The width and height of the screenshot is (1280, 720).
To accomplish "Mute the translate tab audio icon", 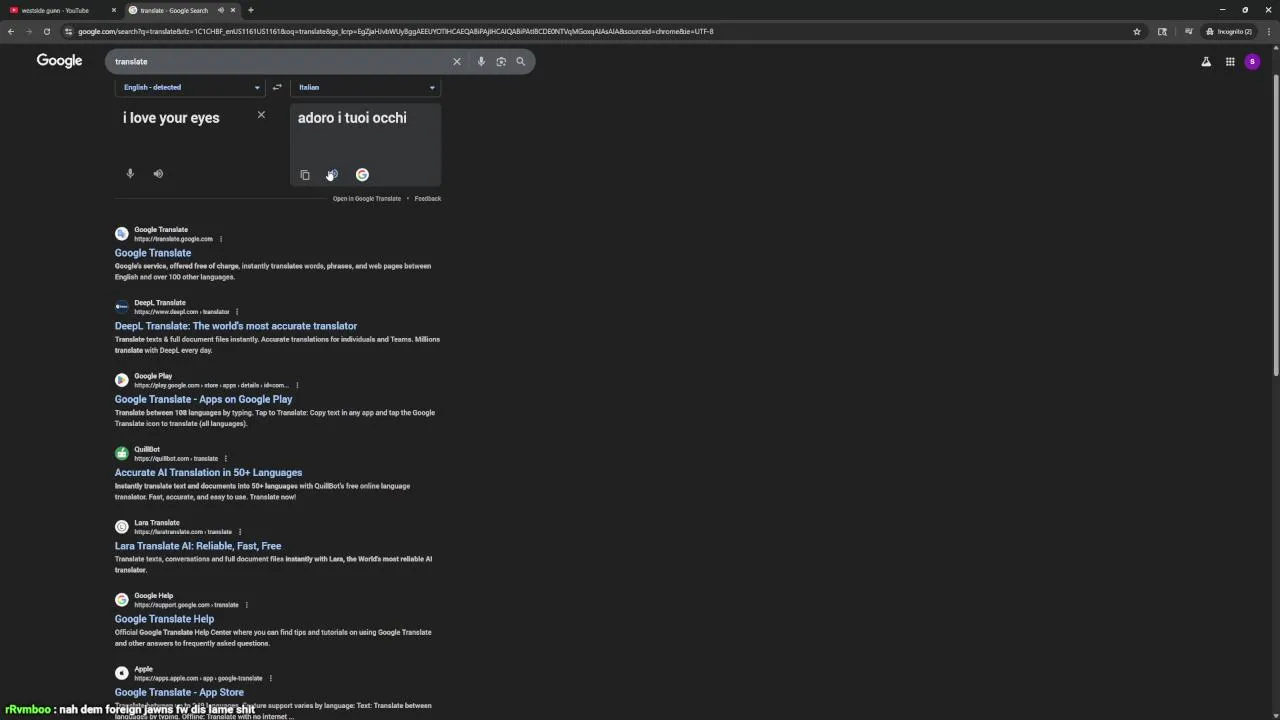I will (x=220, y=10).
